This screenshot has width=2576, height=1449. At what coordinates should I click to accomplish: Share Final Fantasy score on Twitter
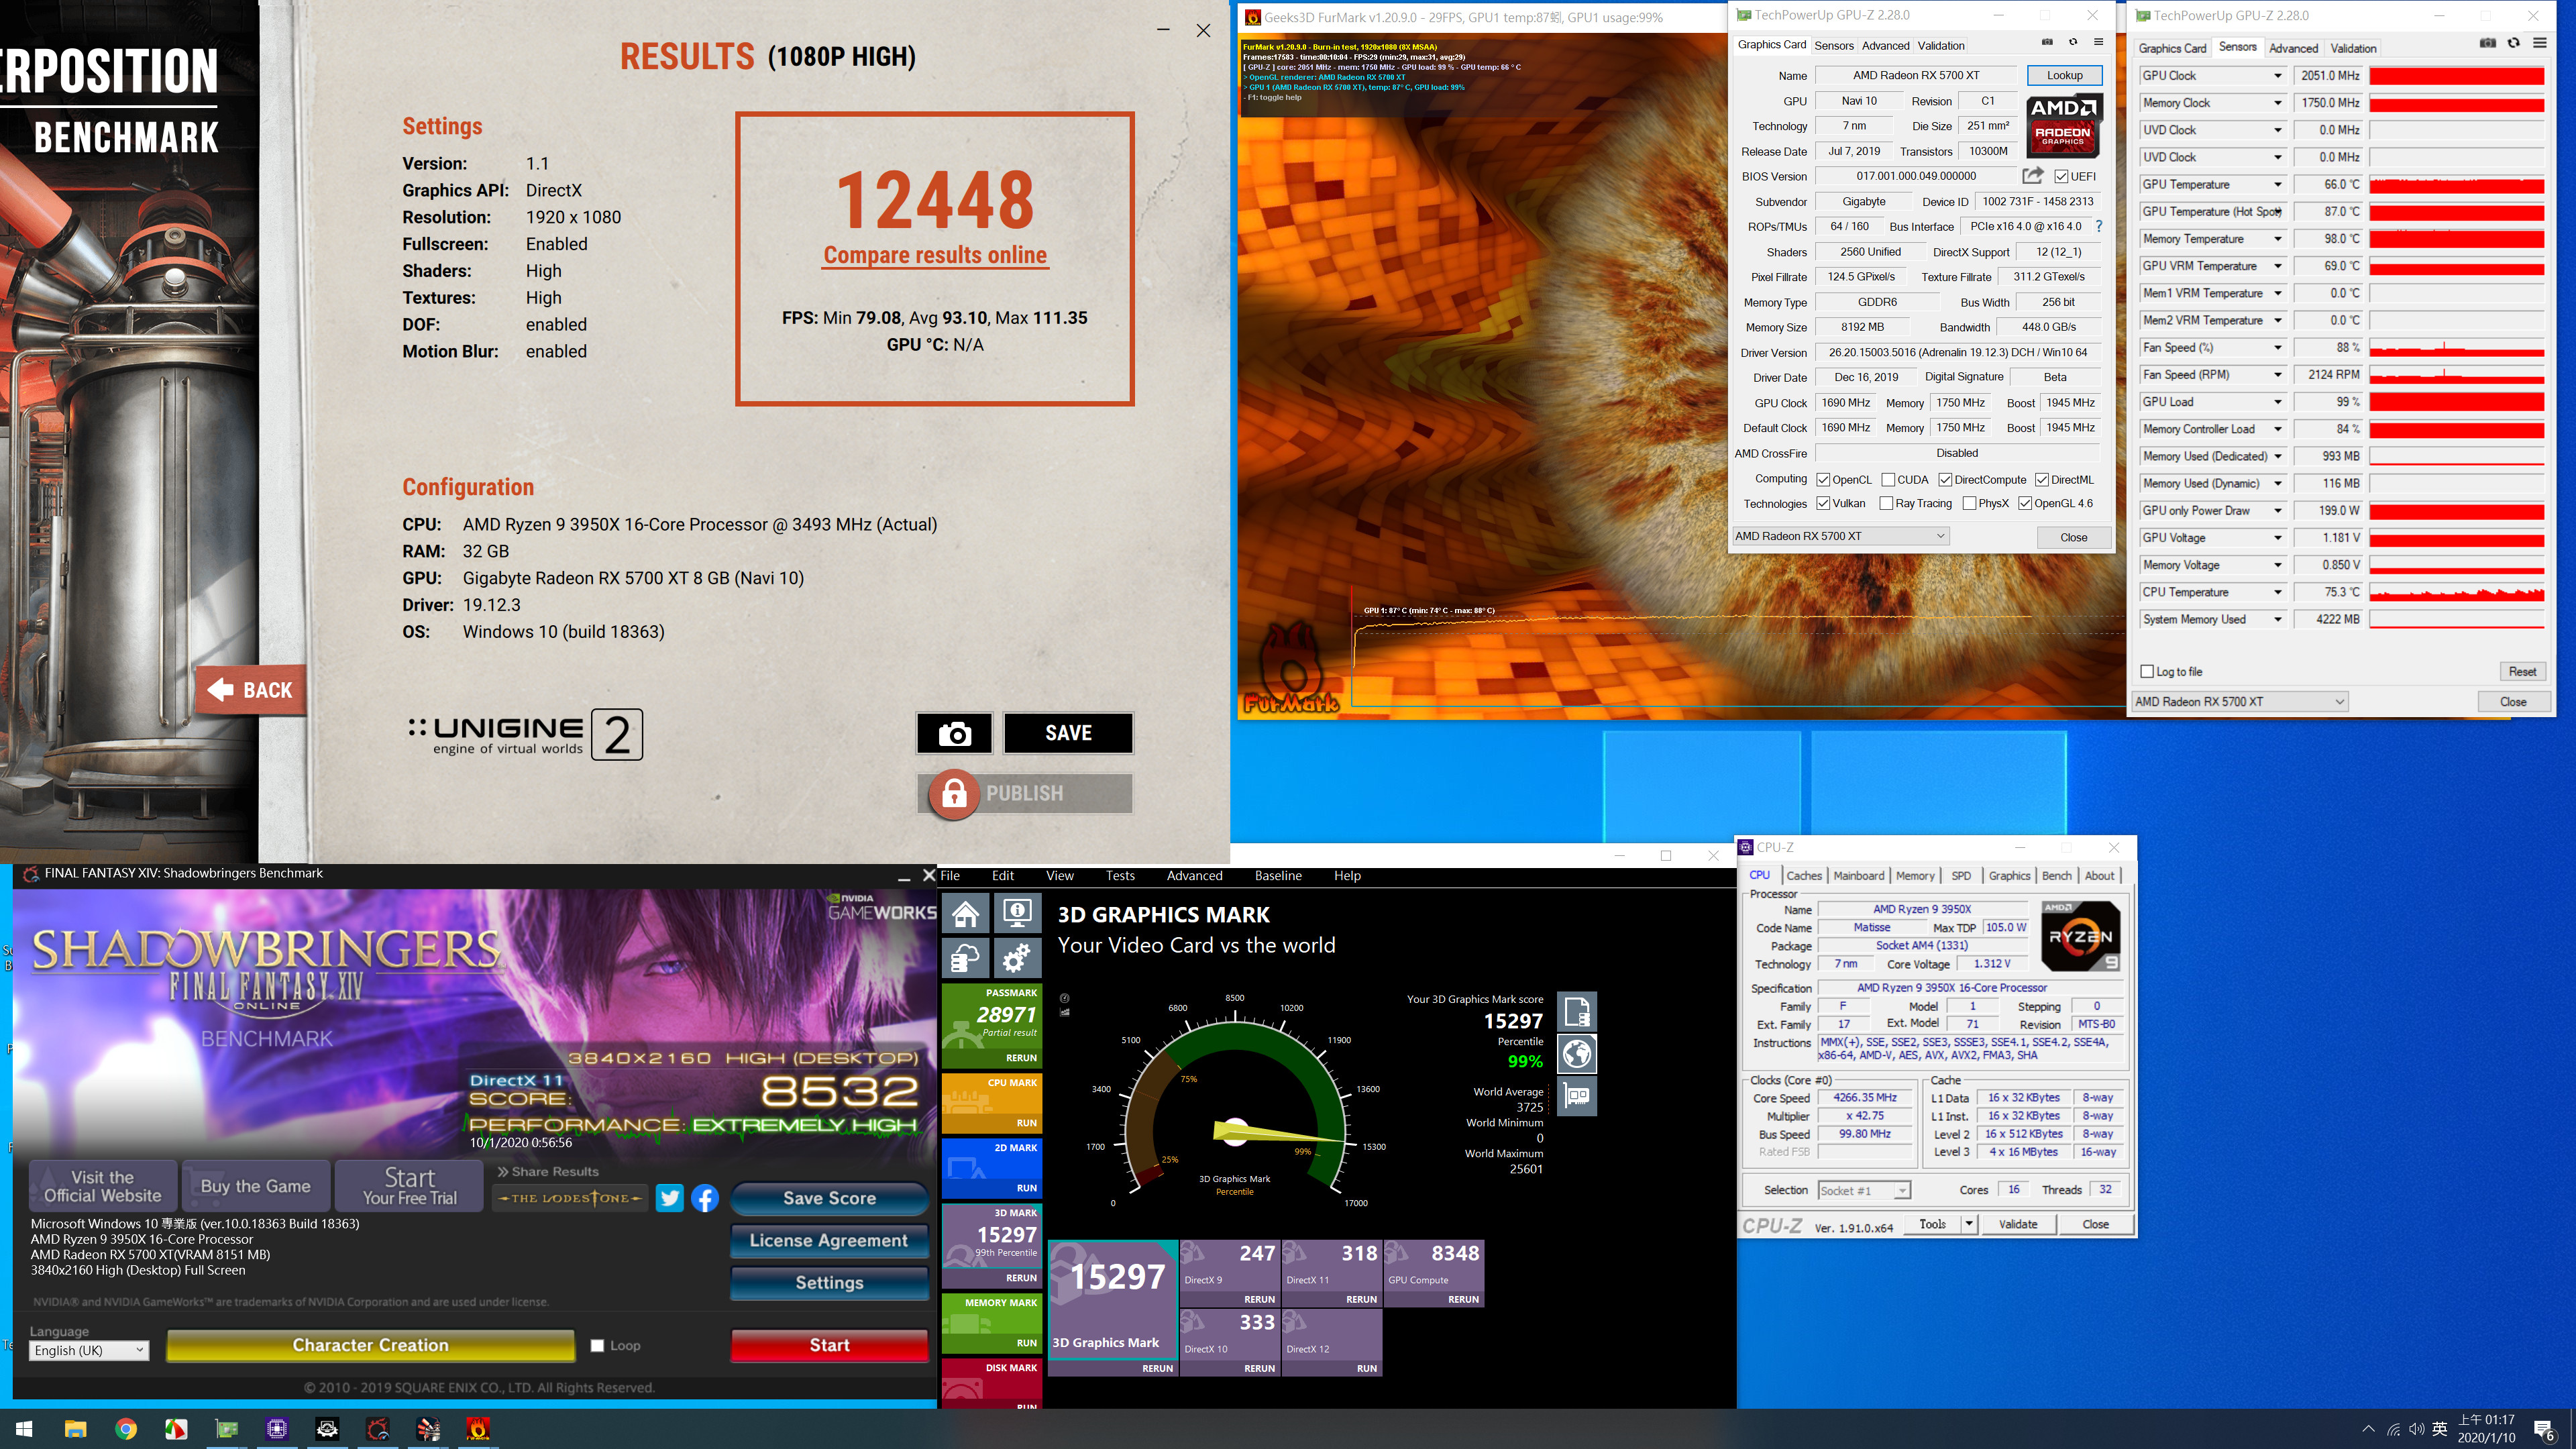(x=669, y=1198)
